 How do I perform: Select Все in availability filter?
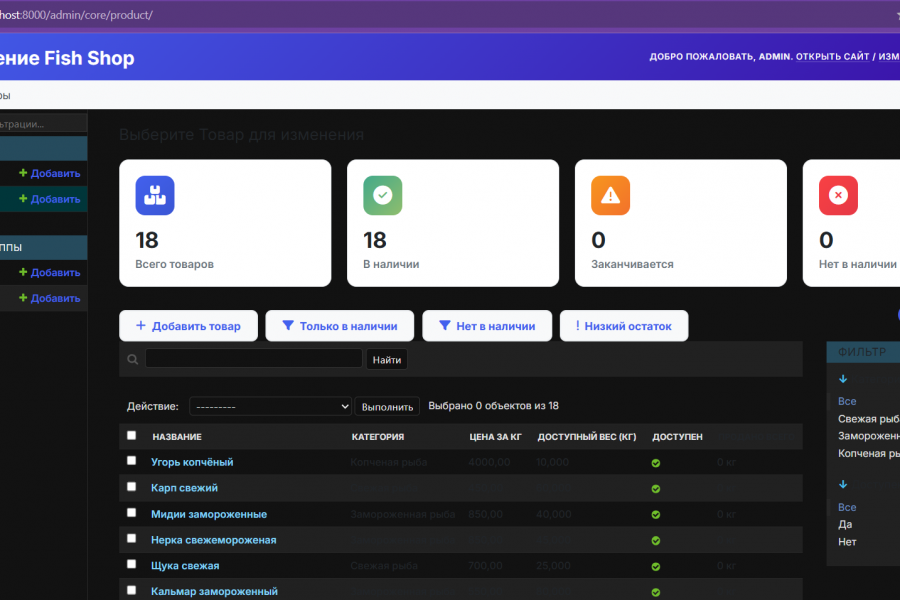point(847,508)
